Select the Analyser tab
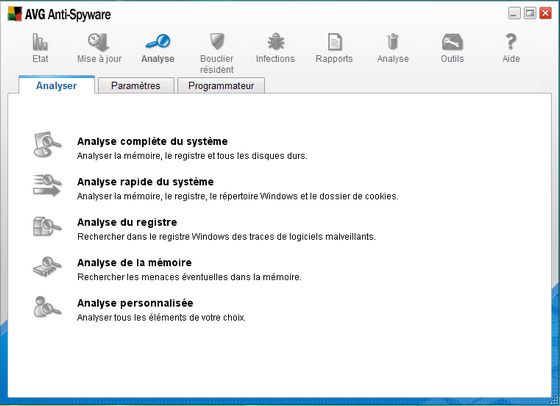Screen dimensions: 560x406 tap(56, 85)
